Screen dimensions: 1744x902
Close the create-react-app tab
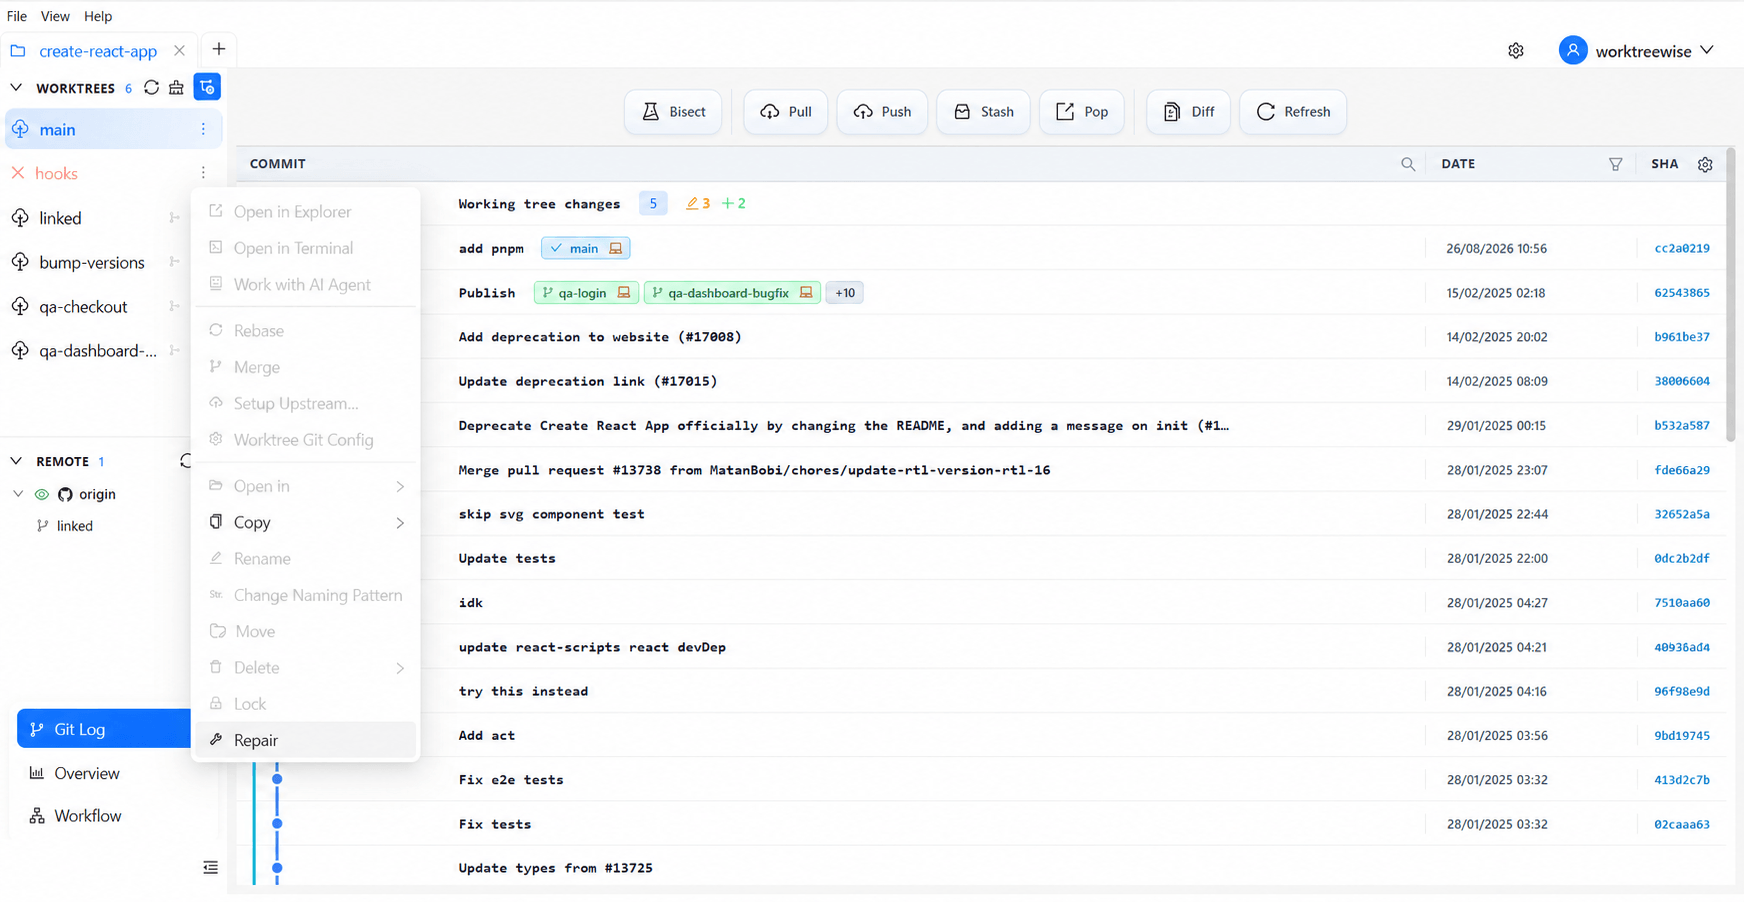(179, 50)
